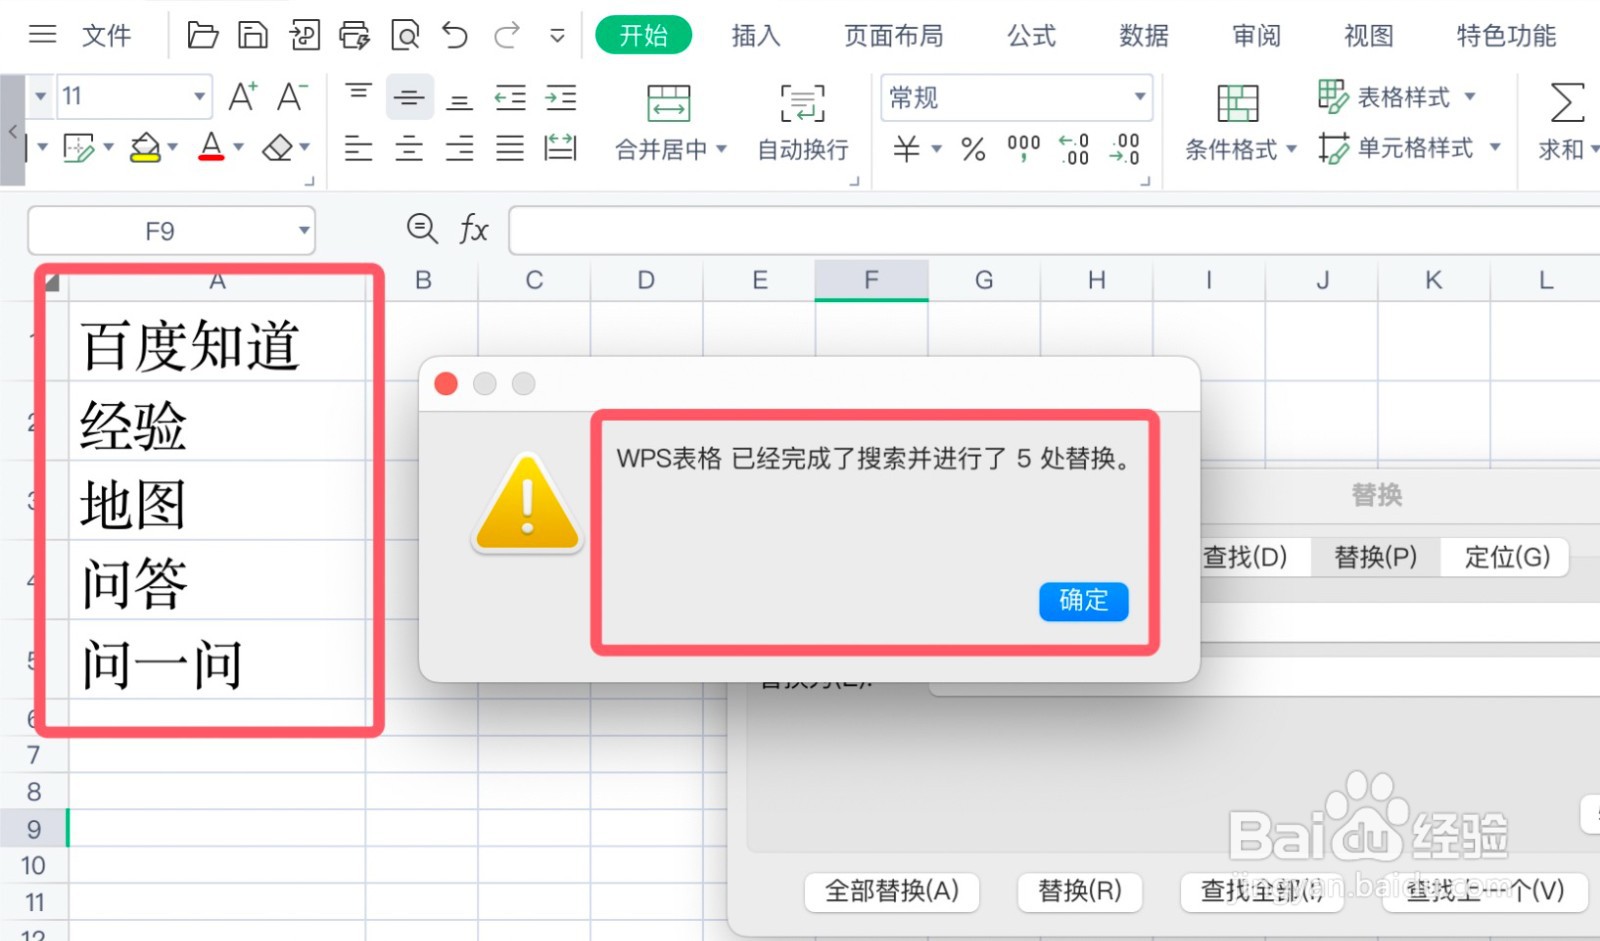
Task: Open the 常规 number format dropdown
Action: coord(1139,97)
